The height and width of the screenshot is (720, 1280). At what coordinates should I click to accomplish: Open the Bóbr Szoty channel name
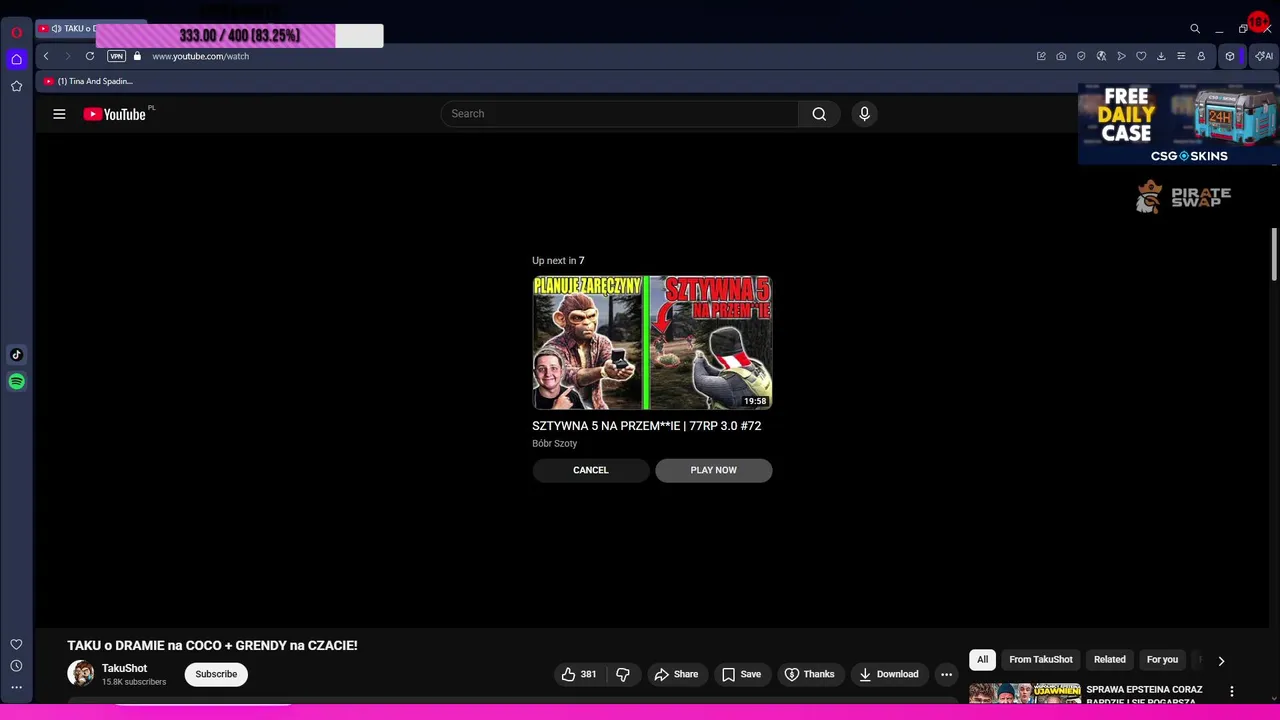point(554,444)
